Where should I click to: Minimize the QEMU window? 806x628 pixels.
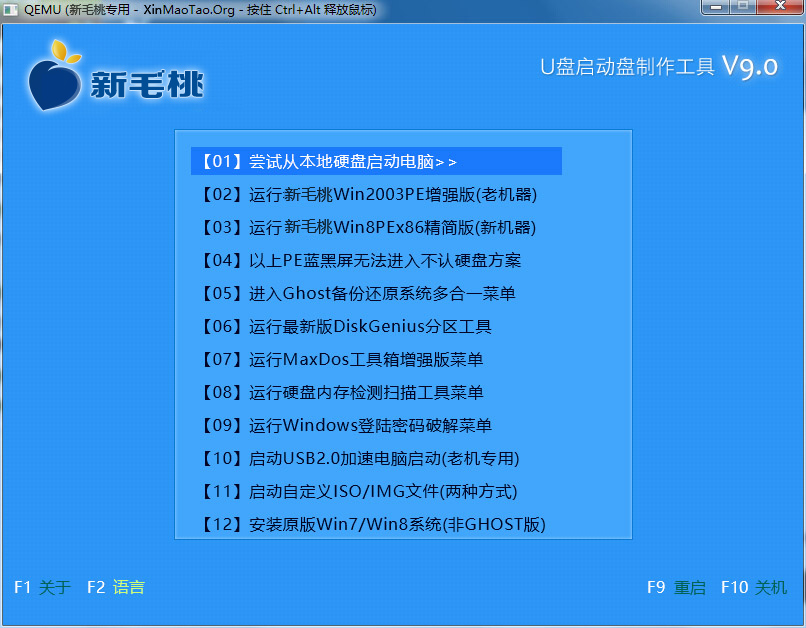click(716, 7)
